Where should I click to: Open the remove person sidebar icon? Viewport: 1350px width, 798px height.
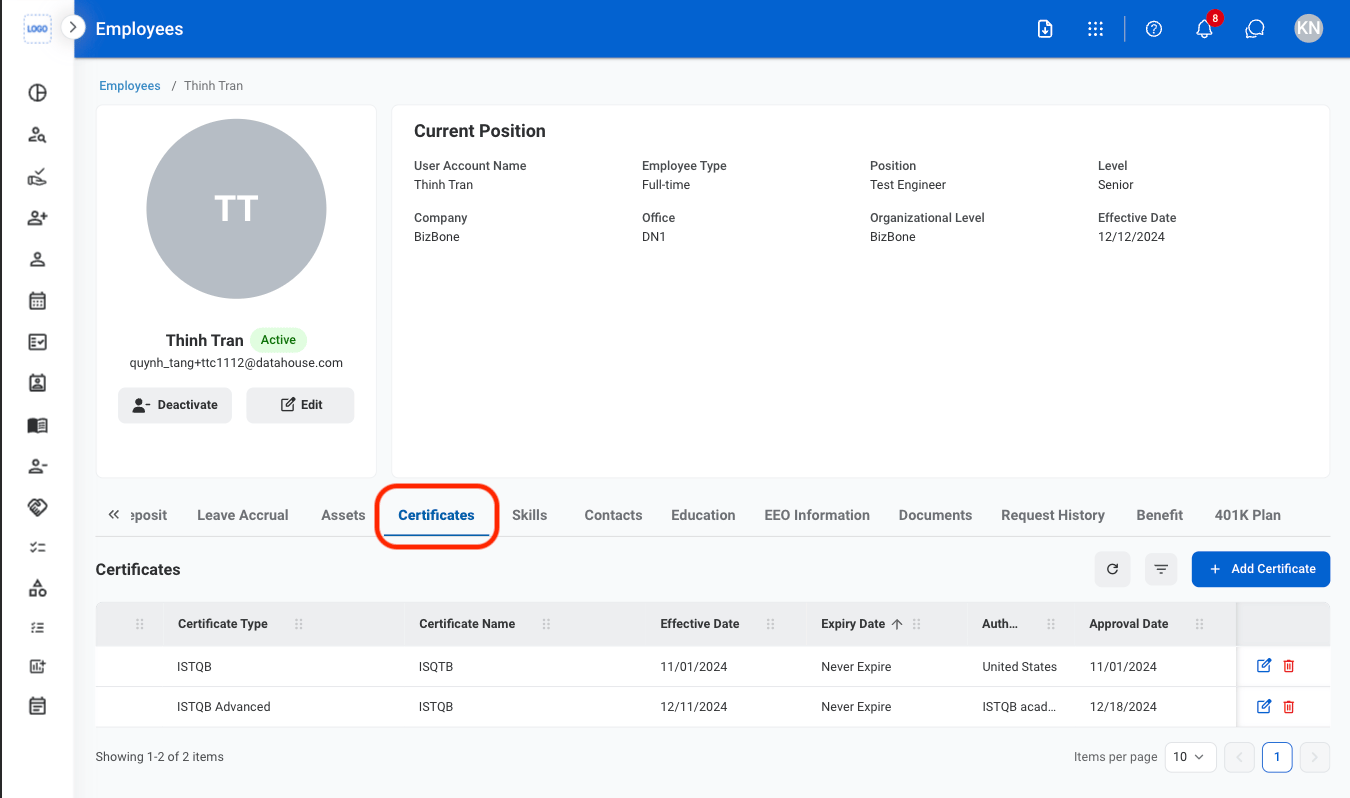(37, 466)
